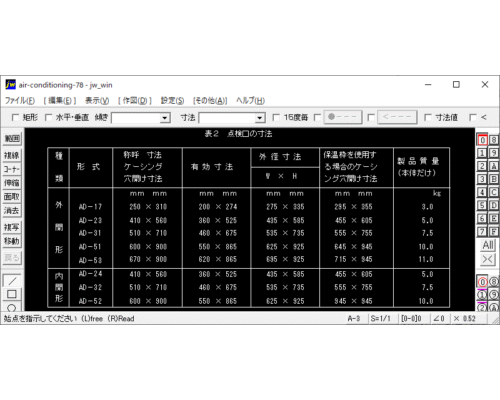Click the ●--- endpoint button
This screenshot has width=500, height=400.
tap(343, 117)
